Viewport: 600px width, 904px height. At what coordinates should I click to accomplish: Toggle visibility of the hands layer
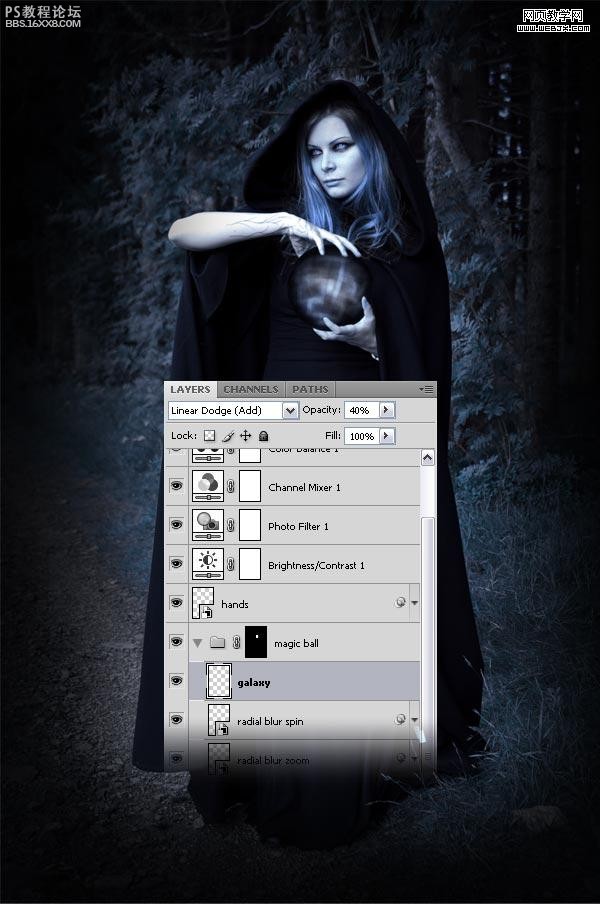[177, 602]
